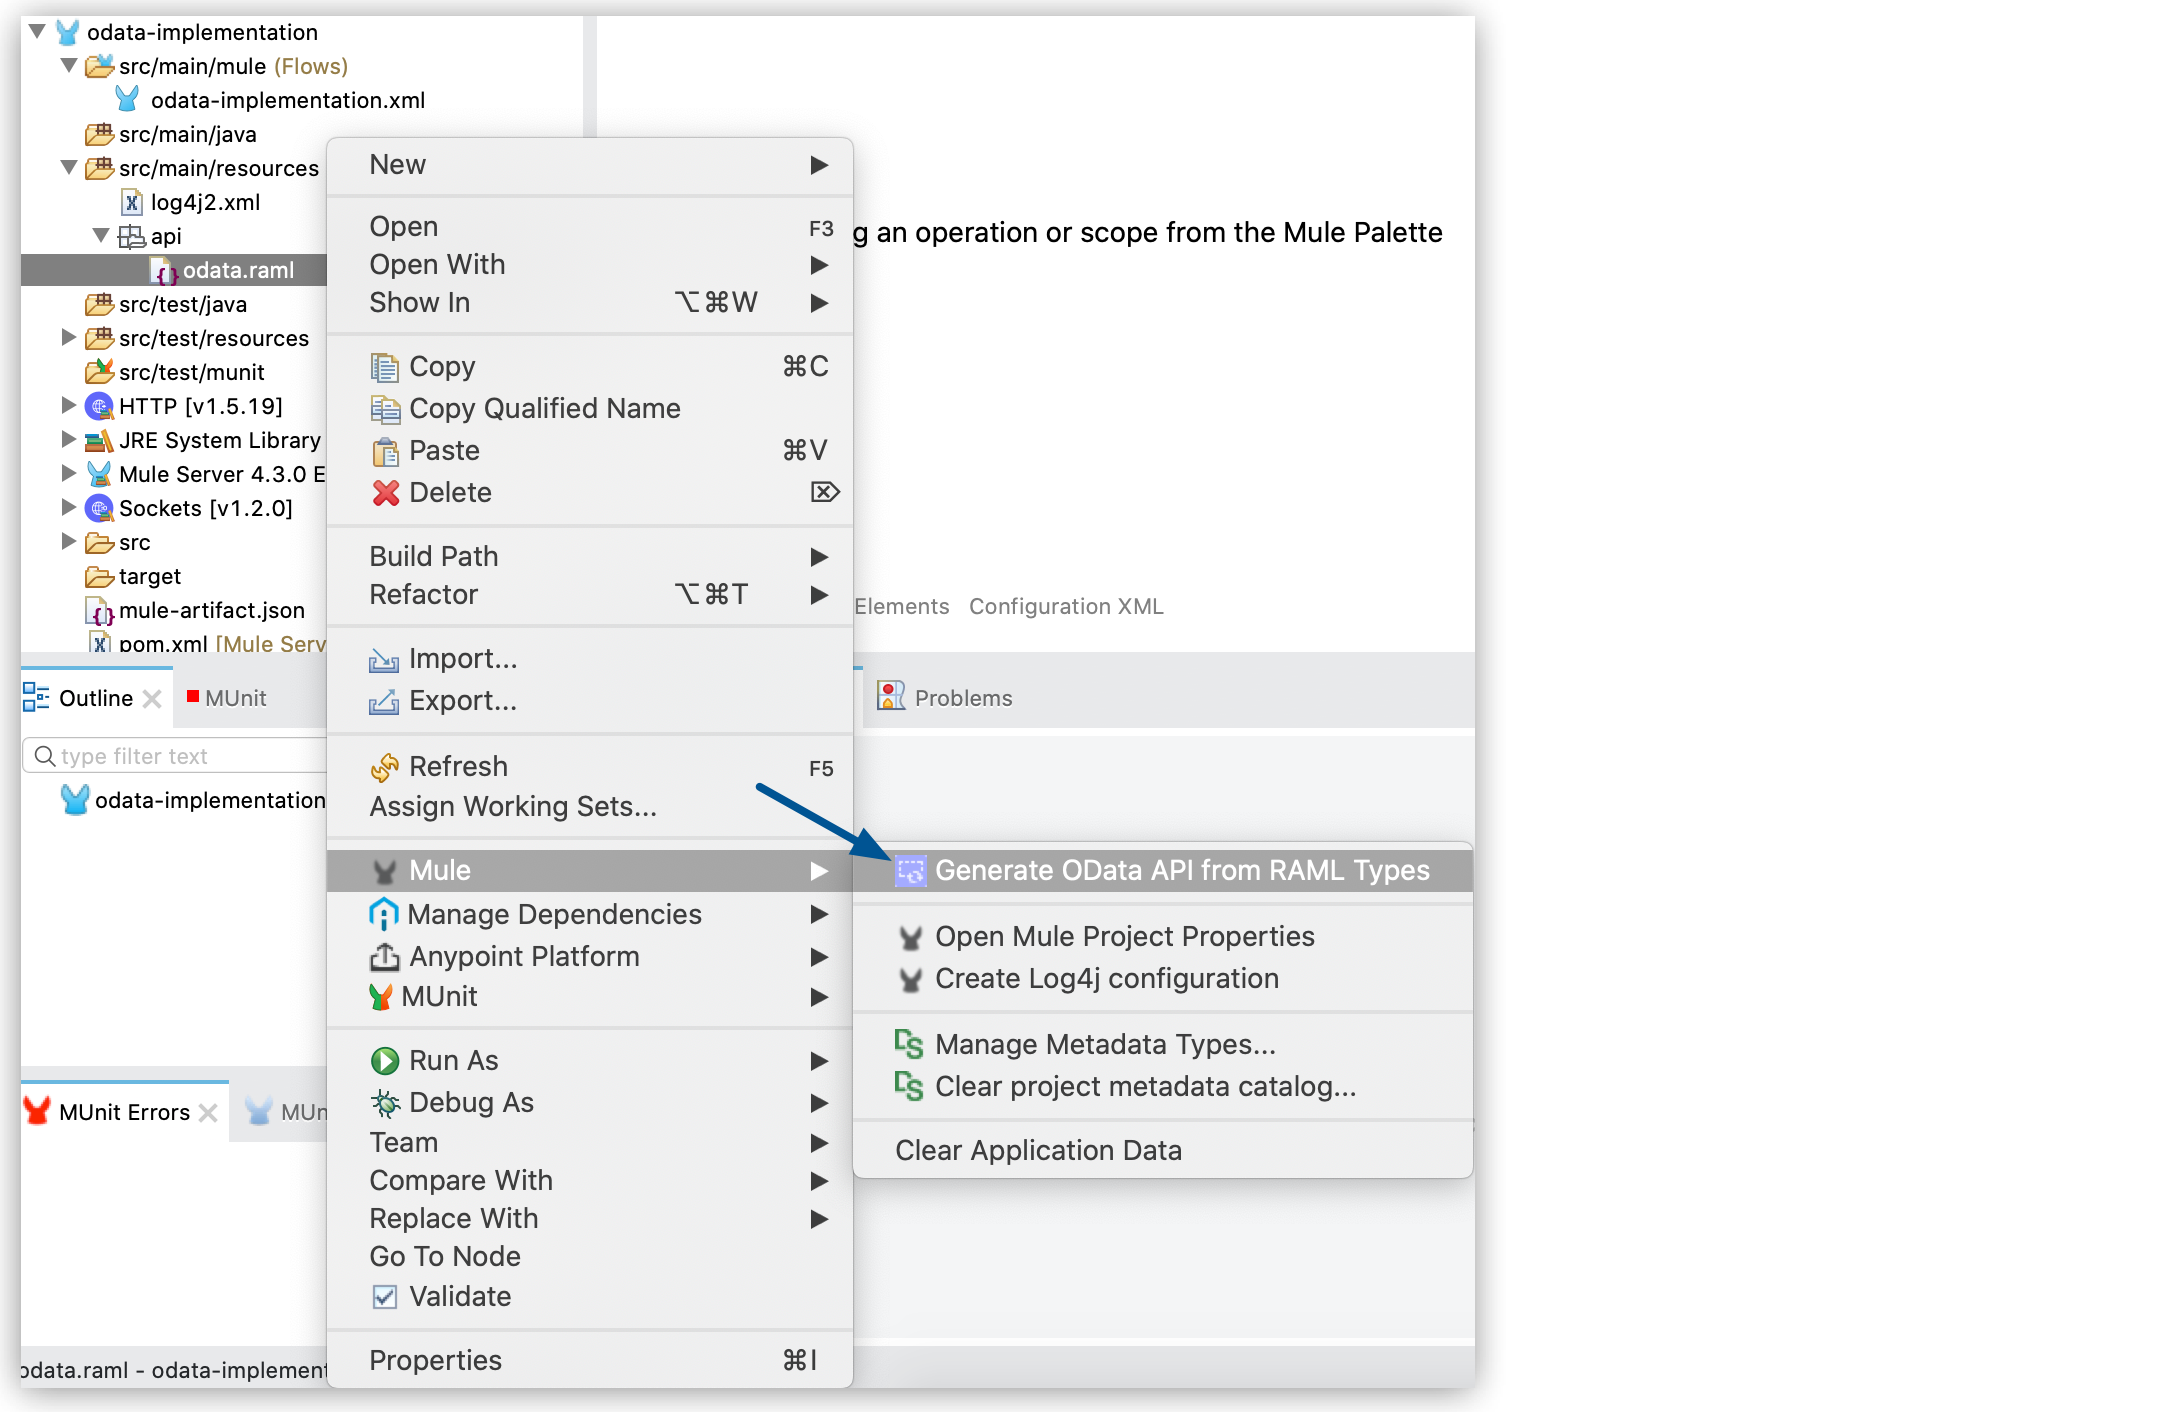2162x1412 pixels.
Task: Click the Anypoint Platform icon
Action: (x=385, y=956)
